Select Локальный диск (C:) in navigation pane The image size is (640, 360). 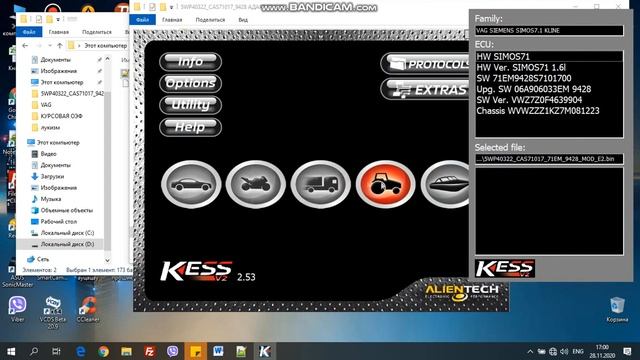(x=63, y=233)
